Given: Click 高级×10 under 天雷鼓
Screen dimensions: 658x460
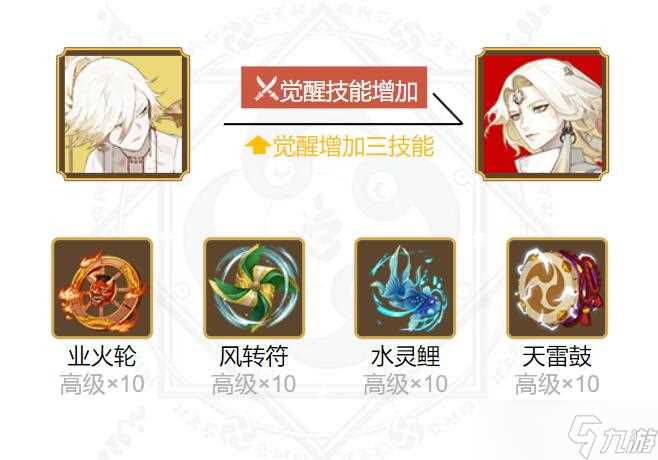Looking at the screenshot, I should [557, 384].
